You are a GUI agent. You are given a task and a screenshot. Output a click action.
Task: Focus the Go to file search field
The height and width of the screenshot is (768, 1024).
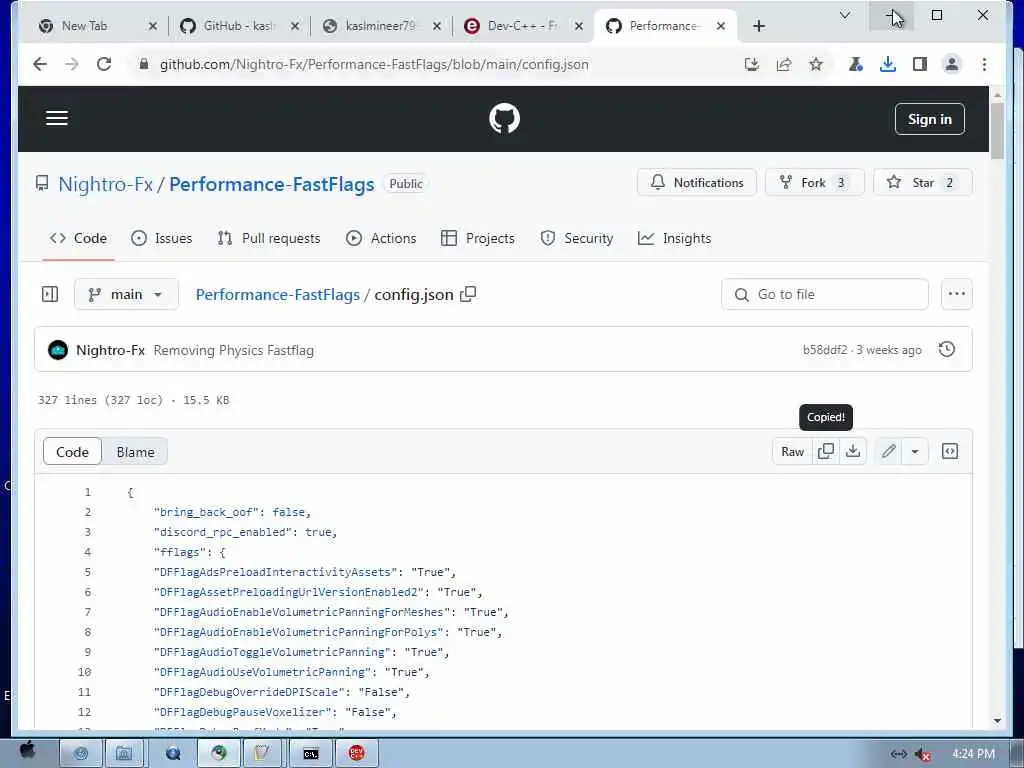pyautogui.click(x=825, y=295)
